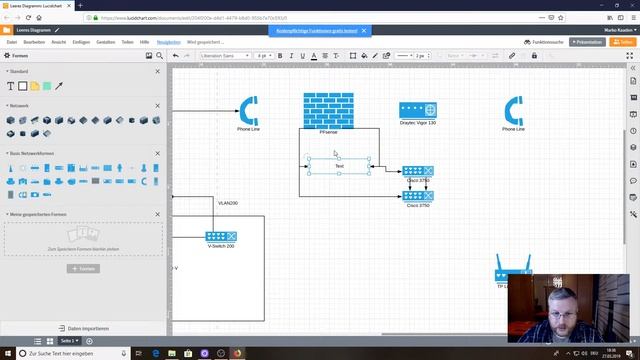Switch to list view of pages
The width and height of the screenshot is (640, 360).
[x=38, y=341]
